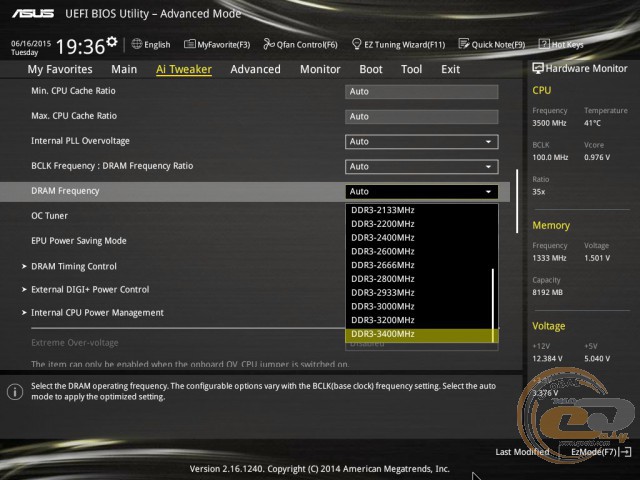Click Min. CPU Cache Ratio field
640x480 pixels.
(422, 91)
